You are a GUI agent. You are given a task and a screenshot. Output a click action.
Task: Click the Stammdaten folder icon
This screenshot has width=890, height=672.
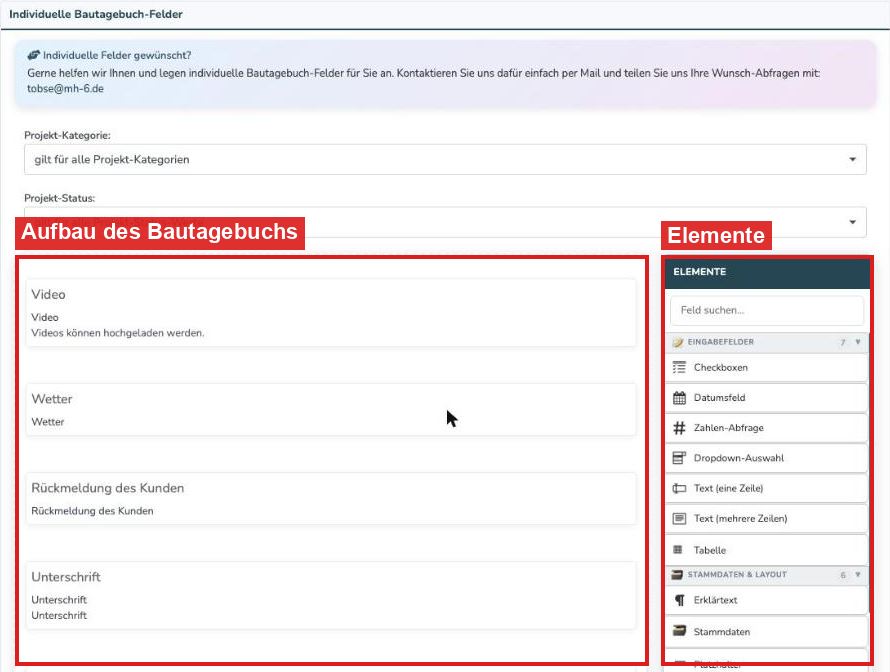point(679,631)
